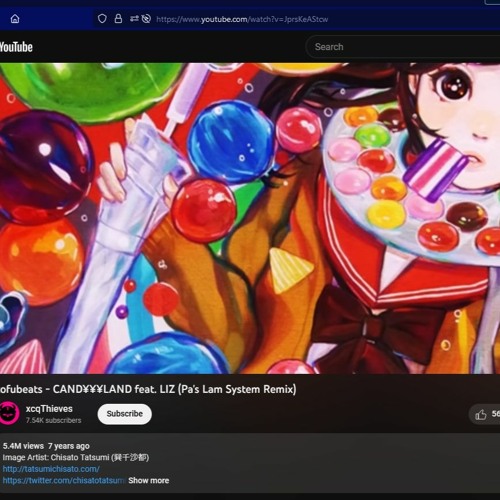Subscribe to the xcqThieves channel

pyautogui.click(x=125, y=414)
